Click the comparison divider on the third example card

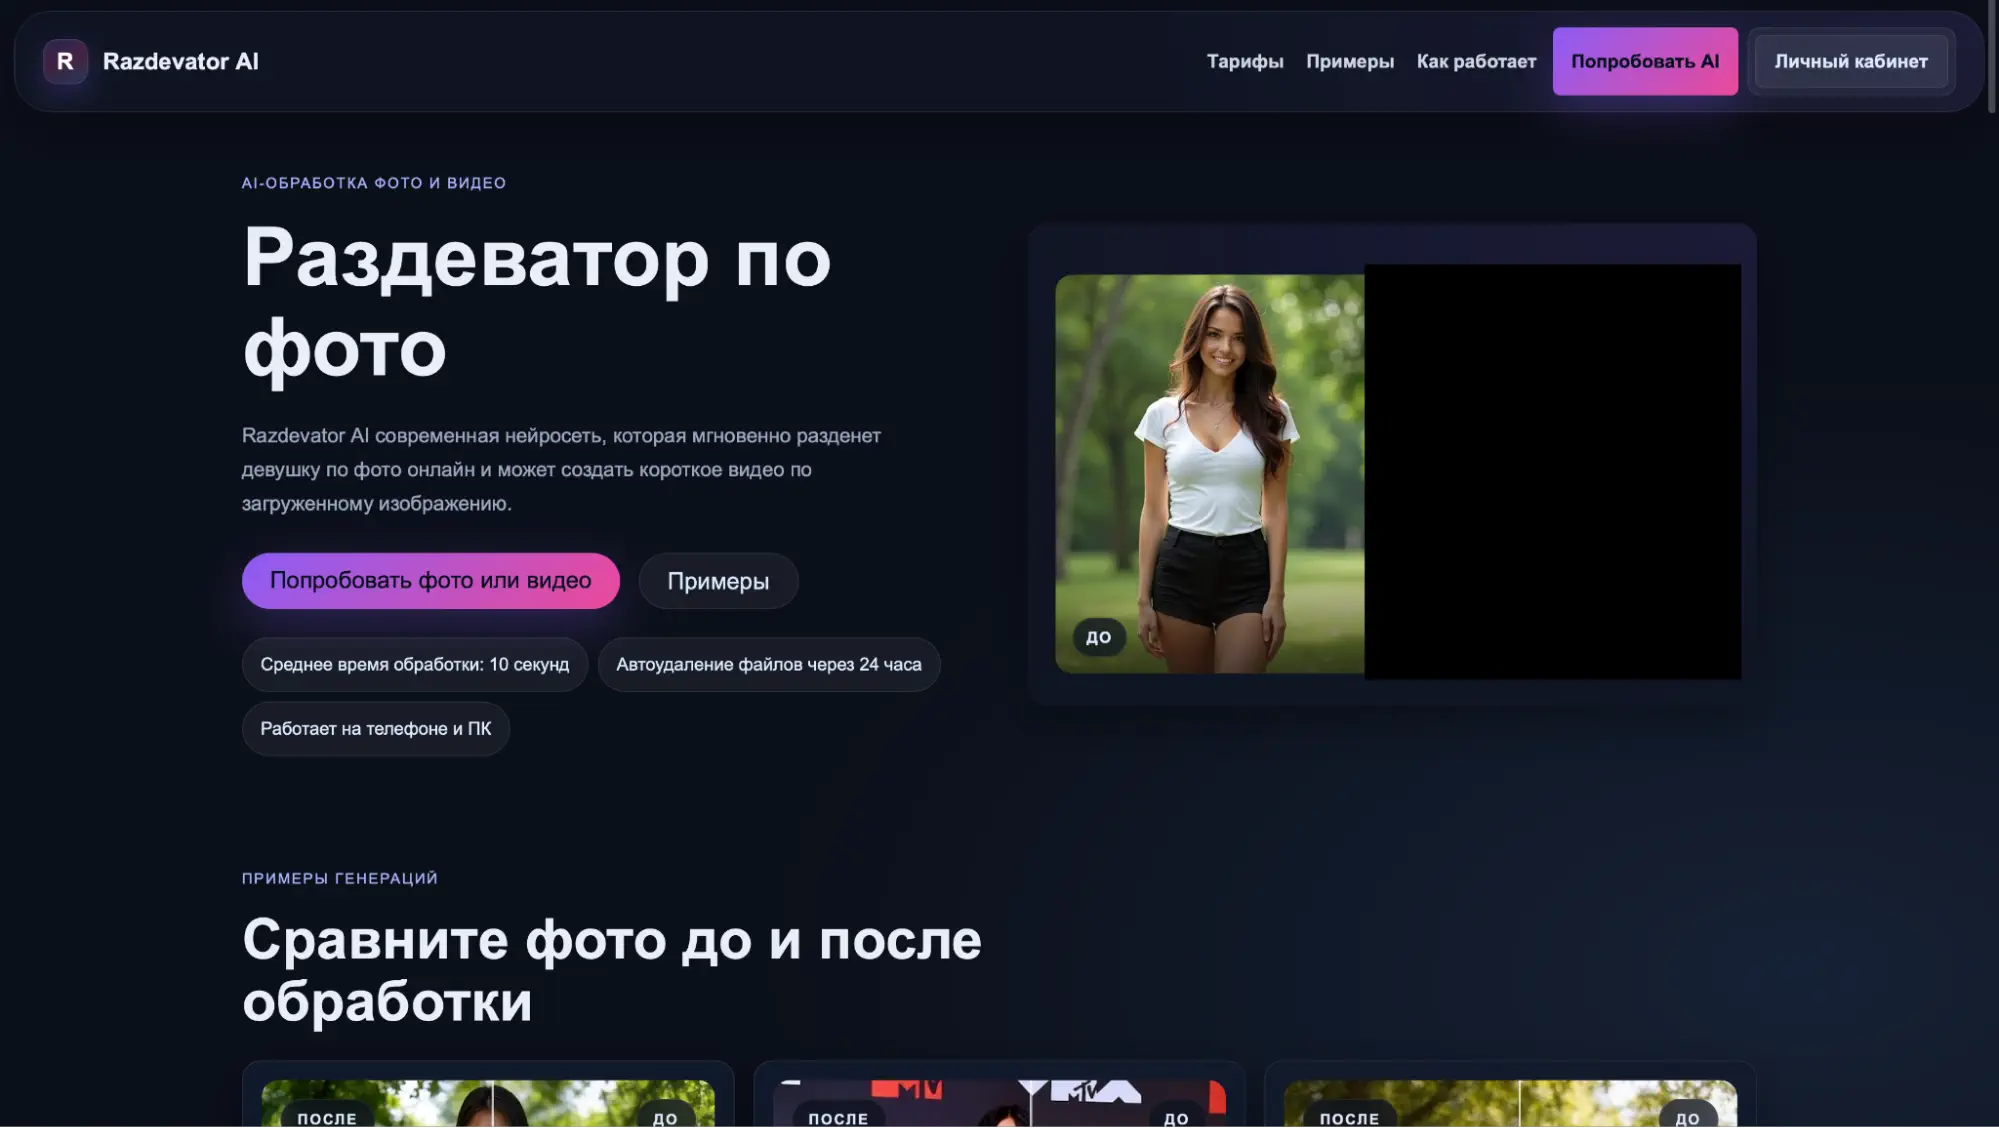pos(1520,1104)
